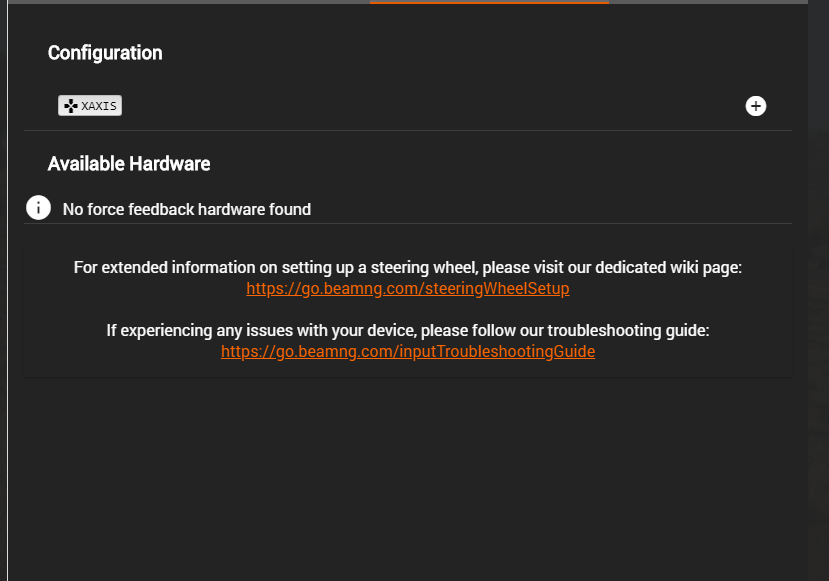
Task: Click the empty panel area below the links
Action: (x=408, y=476)
